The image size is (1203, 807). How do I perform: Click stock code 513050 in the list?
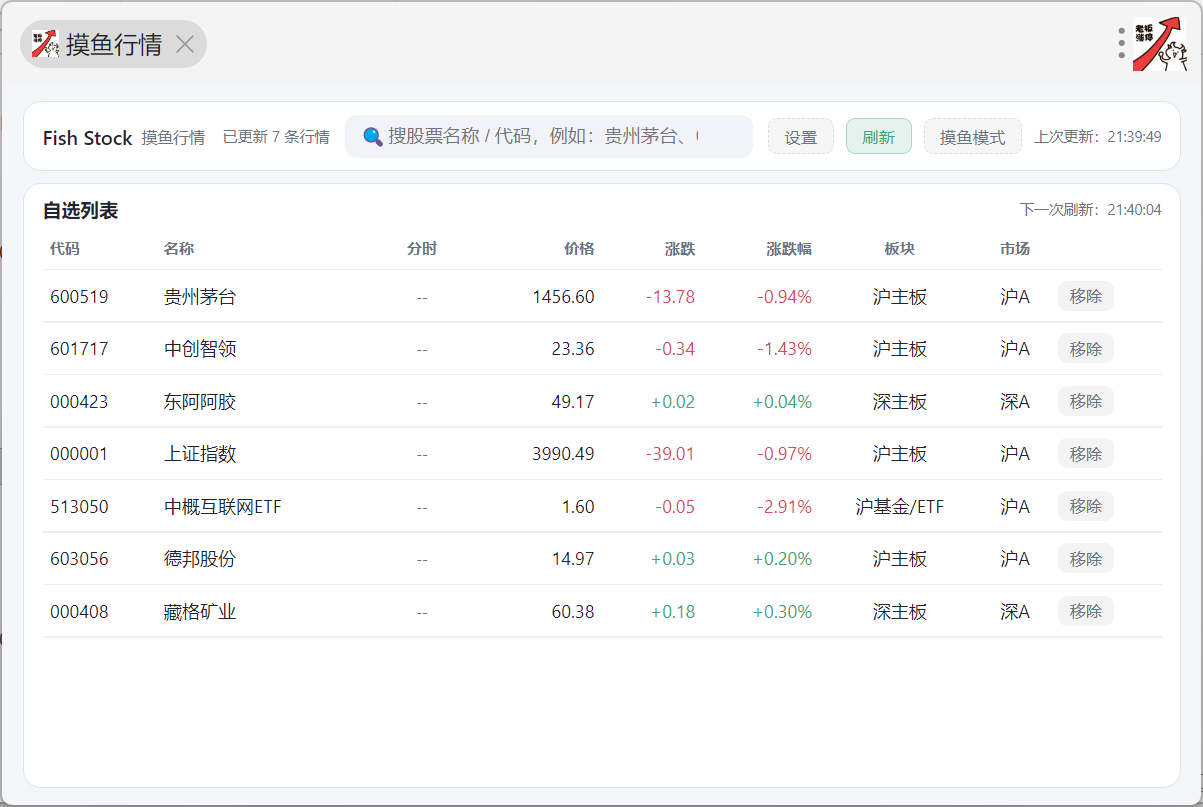(79, 507)
